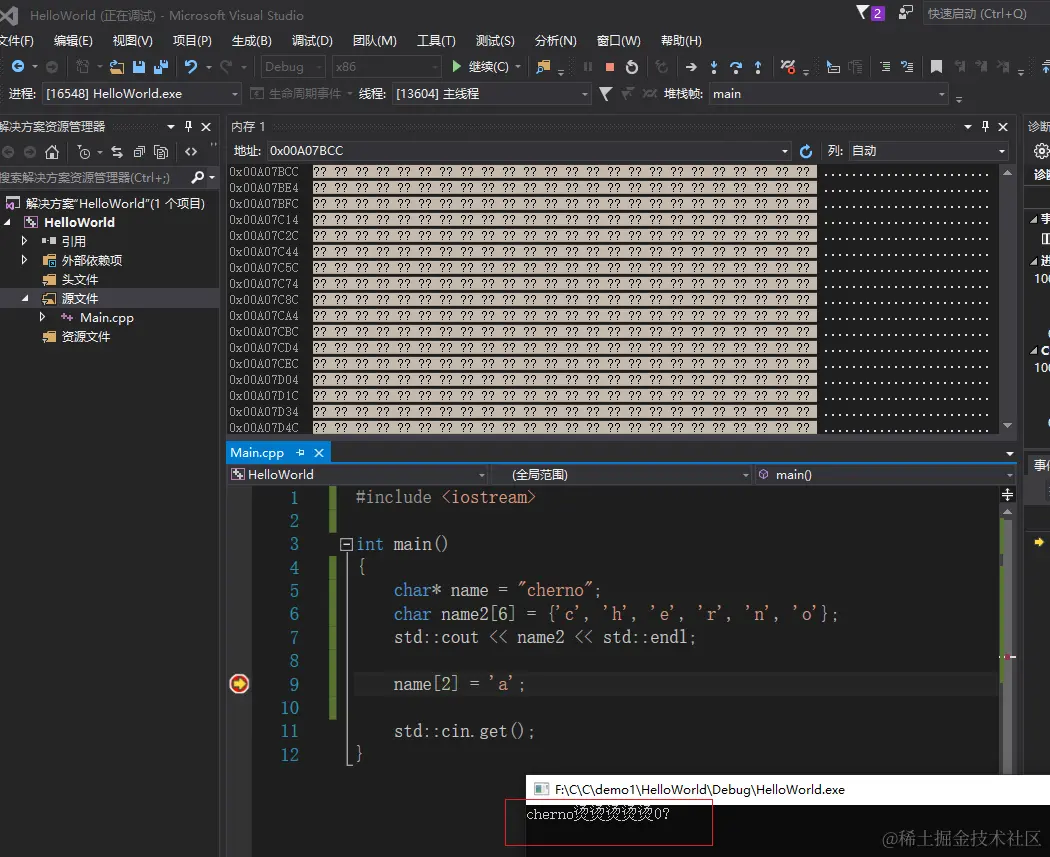Image resolution: width=1050 pixels, height=857 pixels.
Task: Toggle auto-hide pin on Memory 1 panel
Action: coord(985,127)
